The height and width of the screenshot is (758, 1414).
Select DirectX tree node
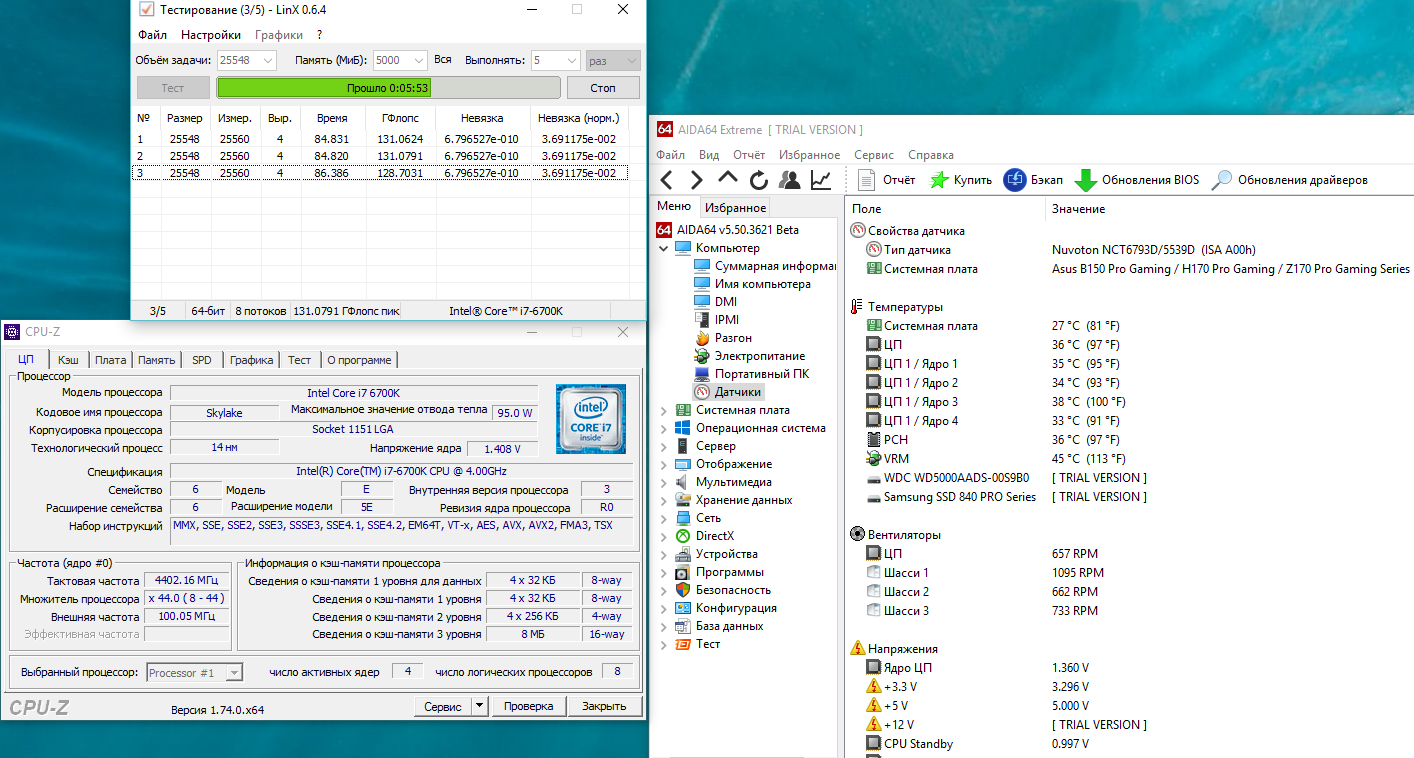705,536
